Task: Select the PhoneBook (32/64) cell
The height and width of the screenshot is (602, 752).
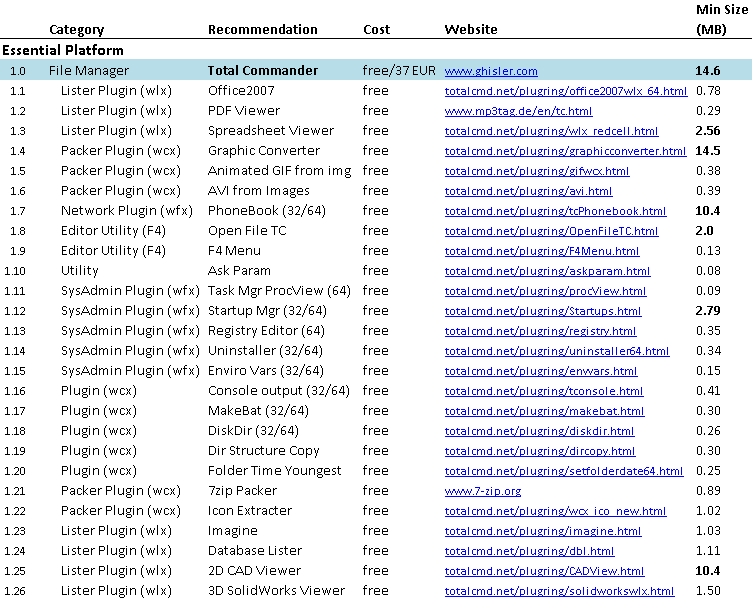Action: [267, 211]
